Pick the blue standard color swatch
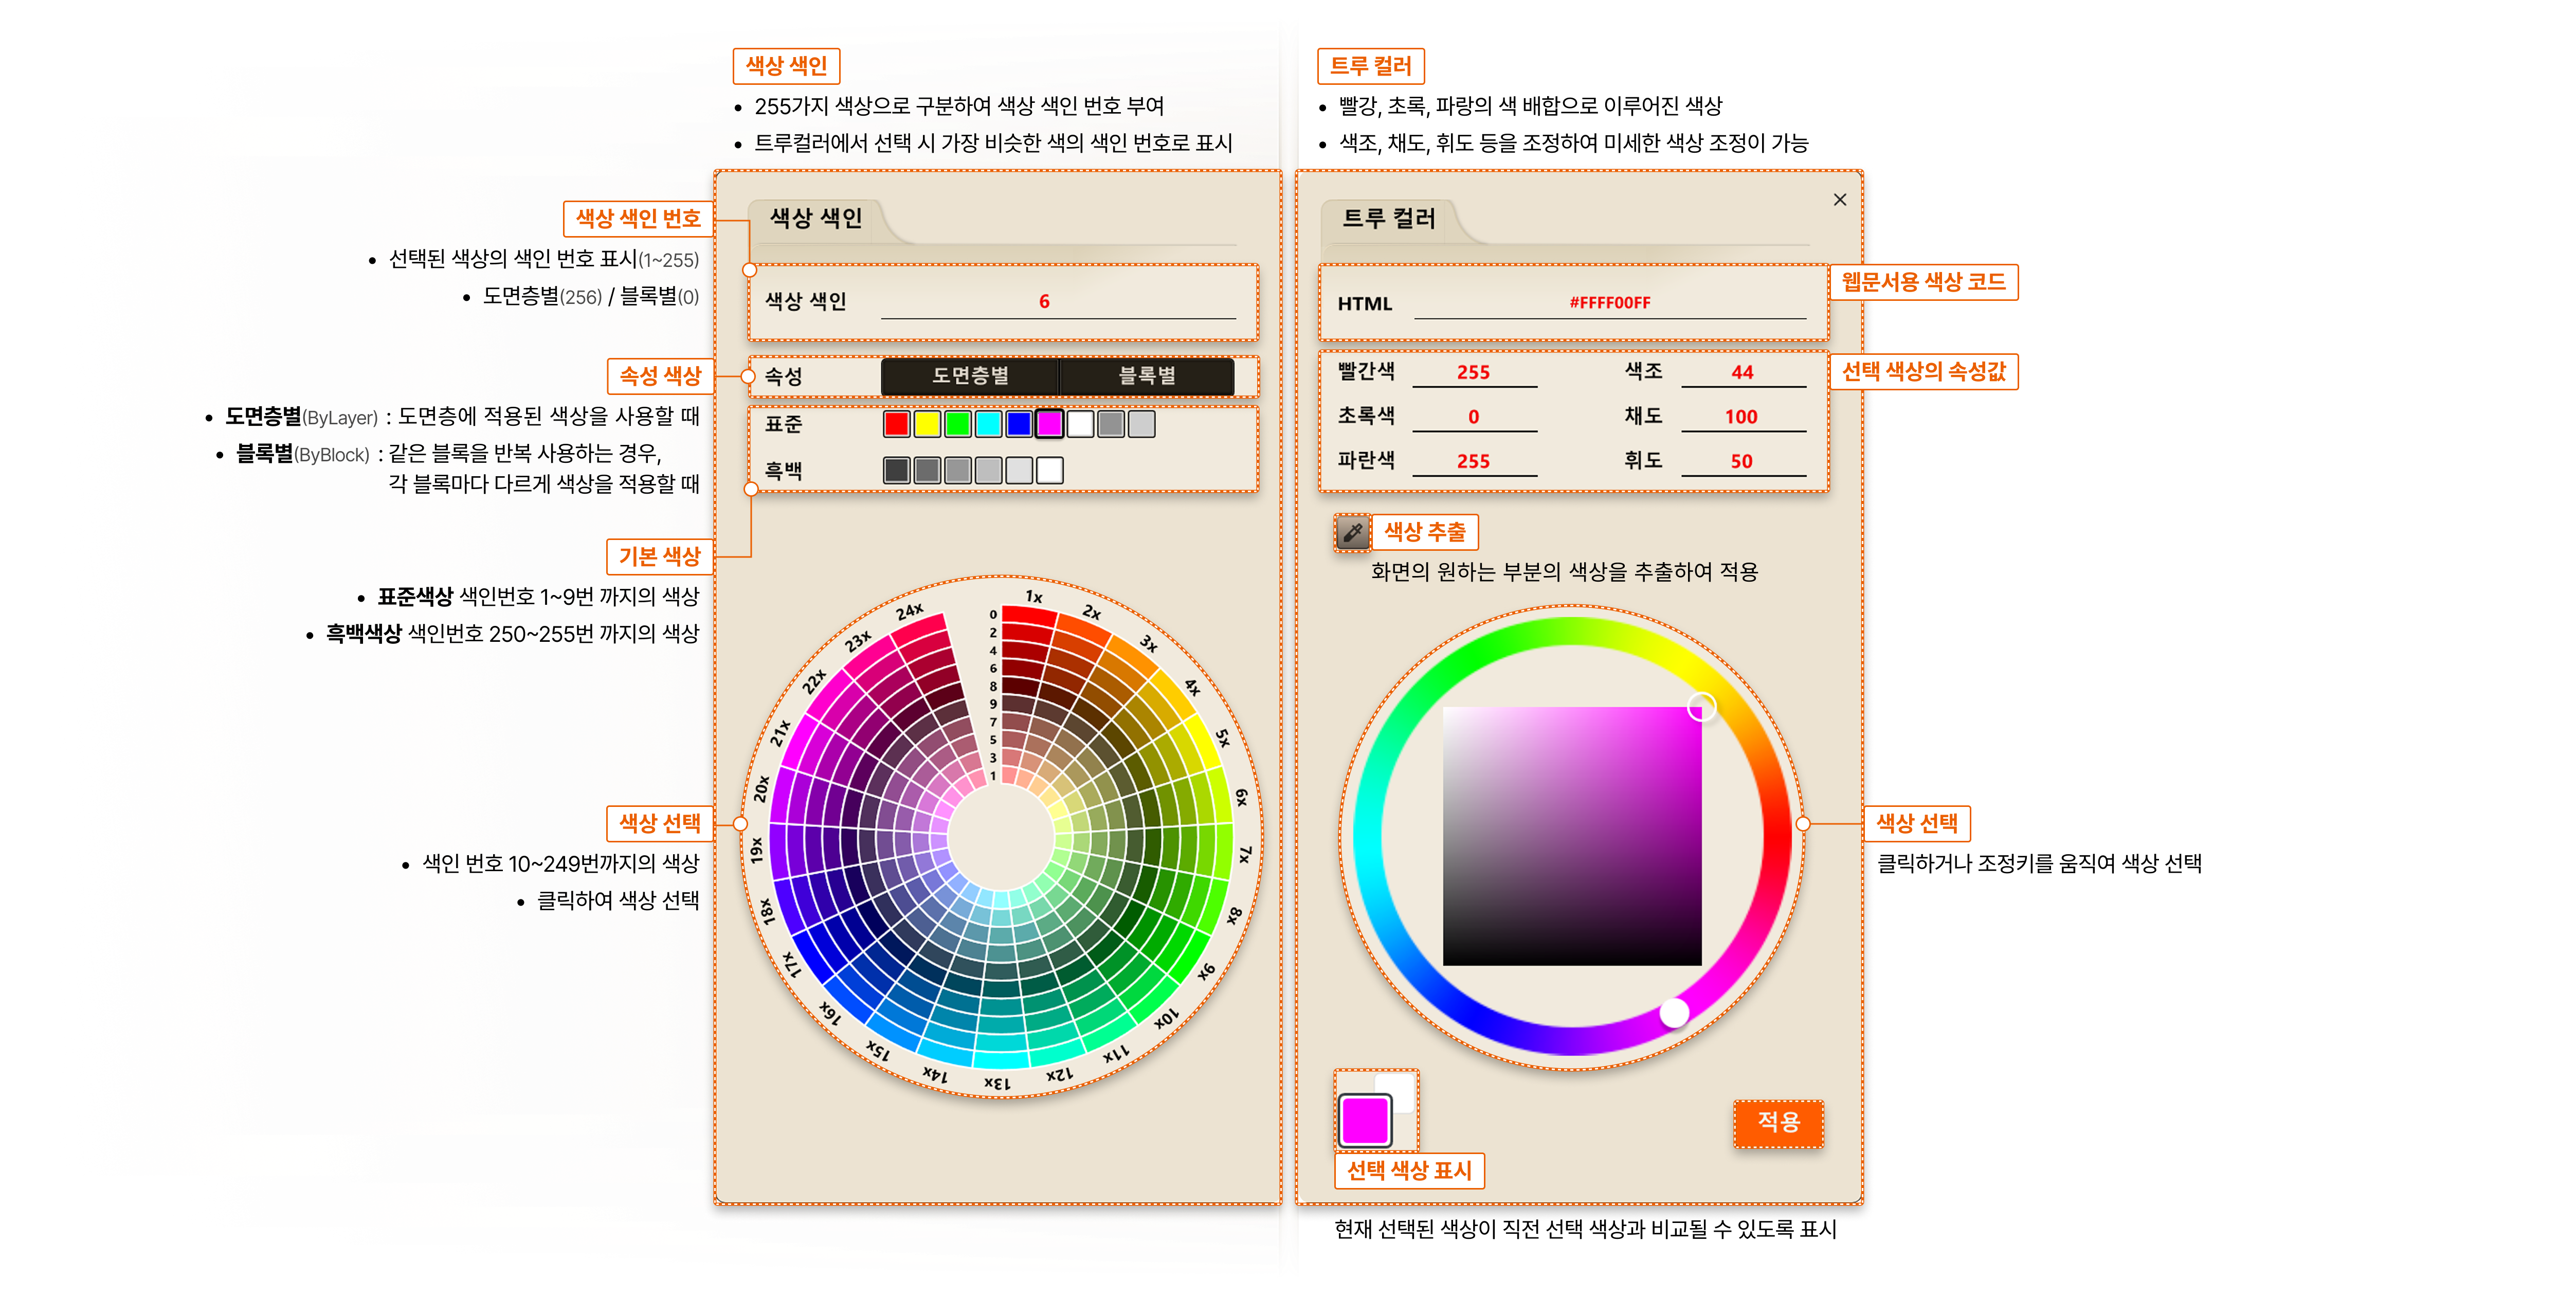 click(1019, 424)
